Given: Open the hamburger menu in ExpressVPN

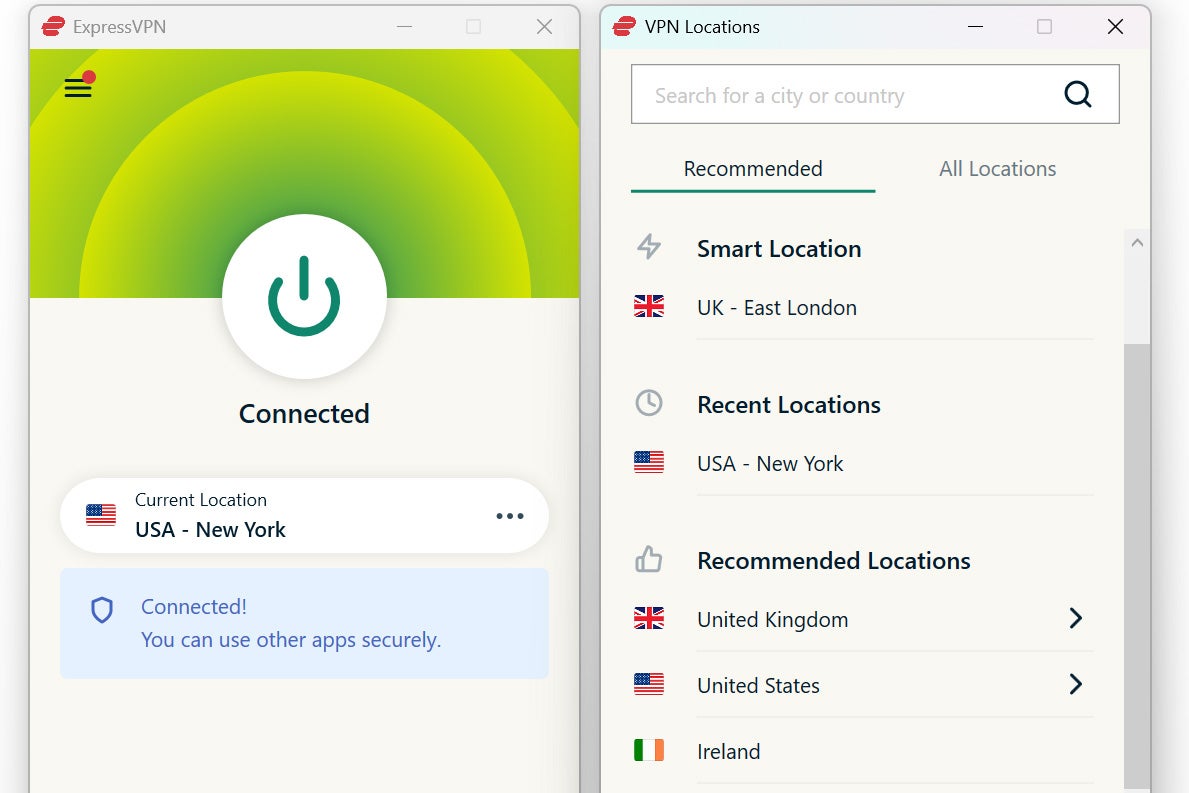Looking at the screenshot, I should coord(78,87).
